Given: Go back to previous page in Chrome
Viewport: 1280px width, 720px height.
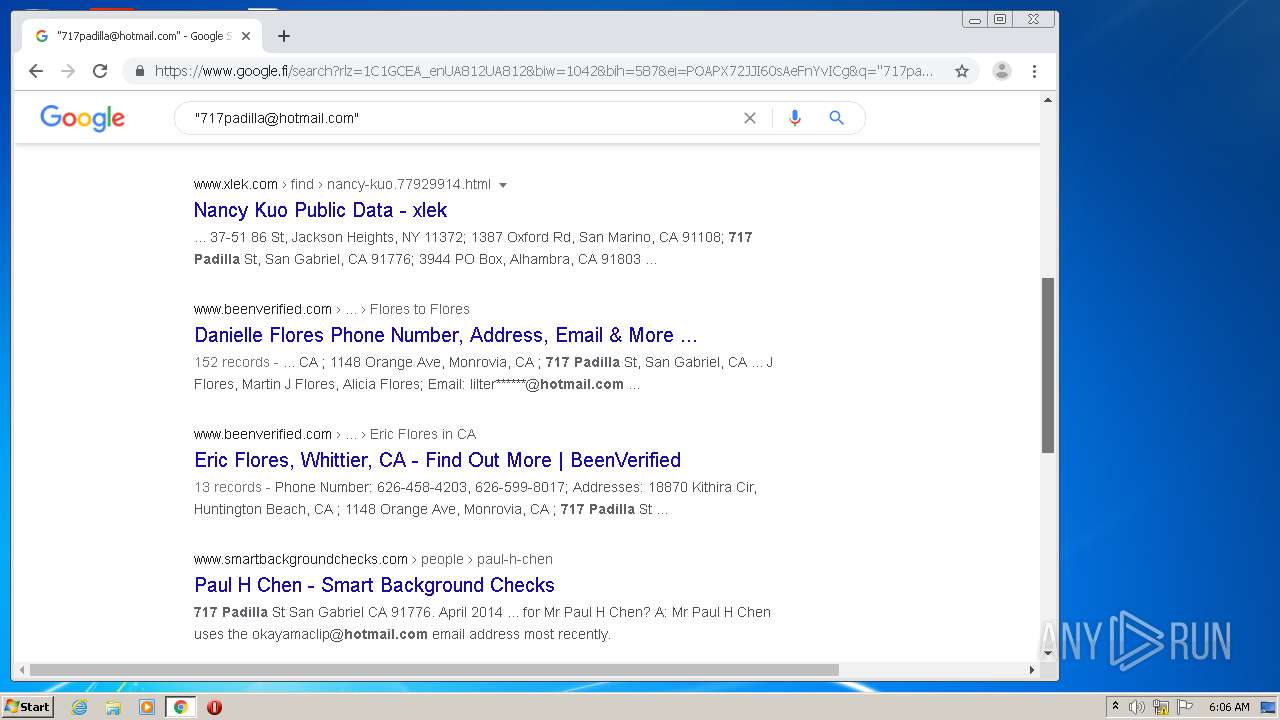Looking at the screenshot, I should point(36,71).
